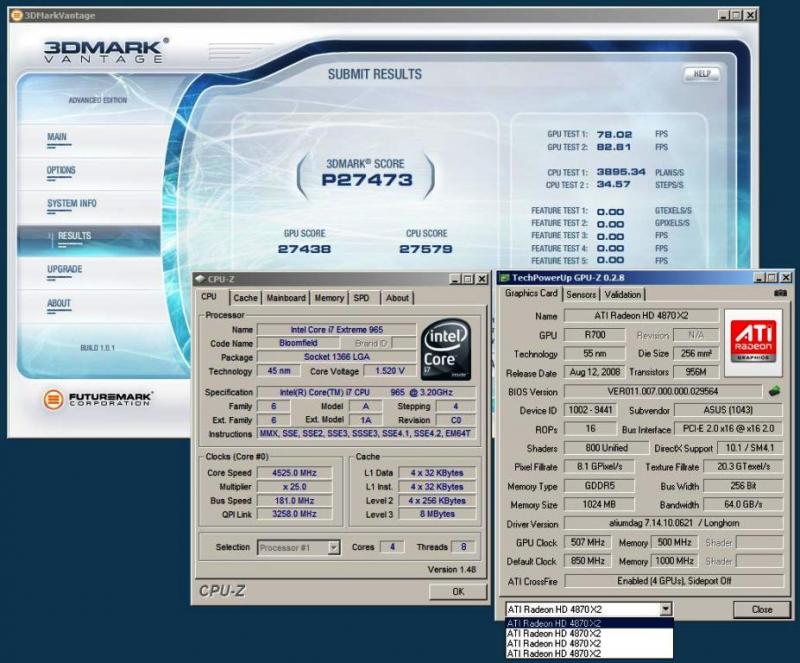Click the CPU-Z title bar icon
Screen dimensions: 800x663
(x=201, y=279)
